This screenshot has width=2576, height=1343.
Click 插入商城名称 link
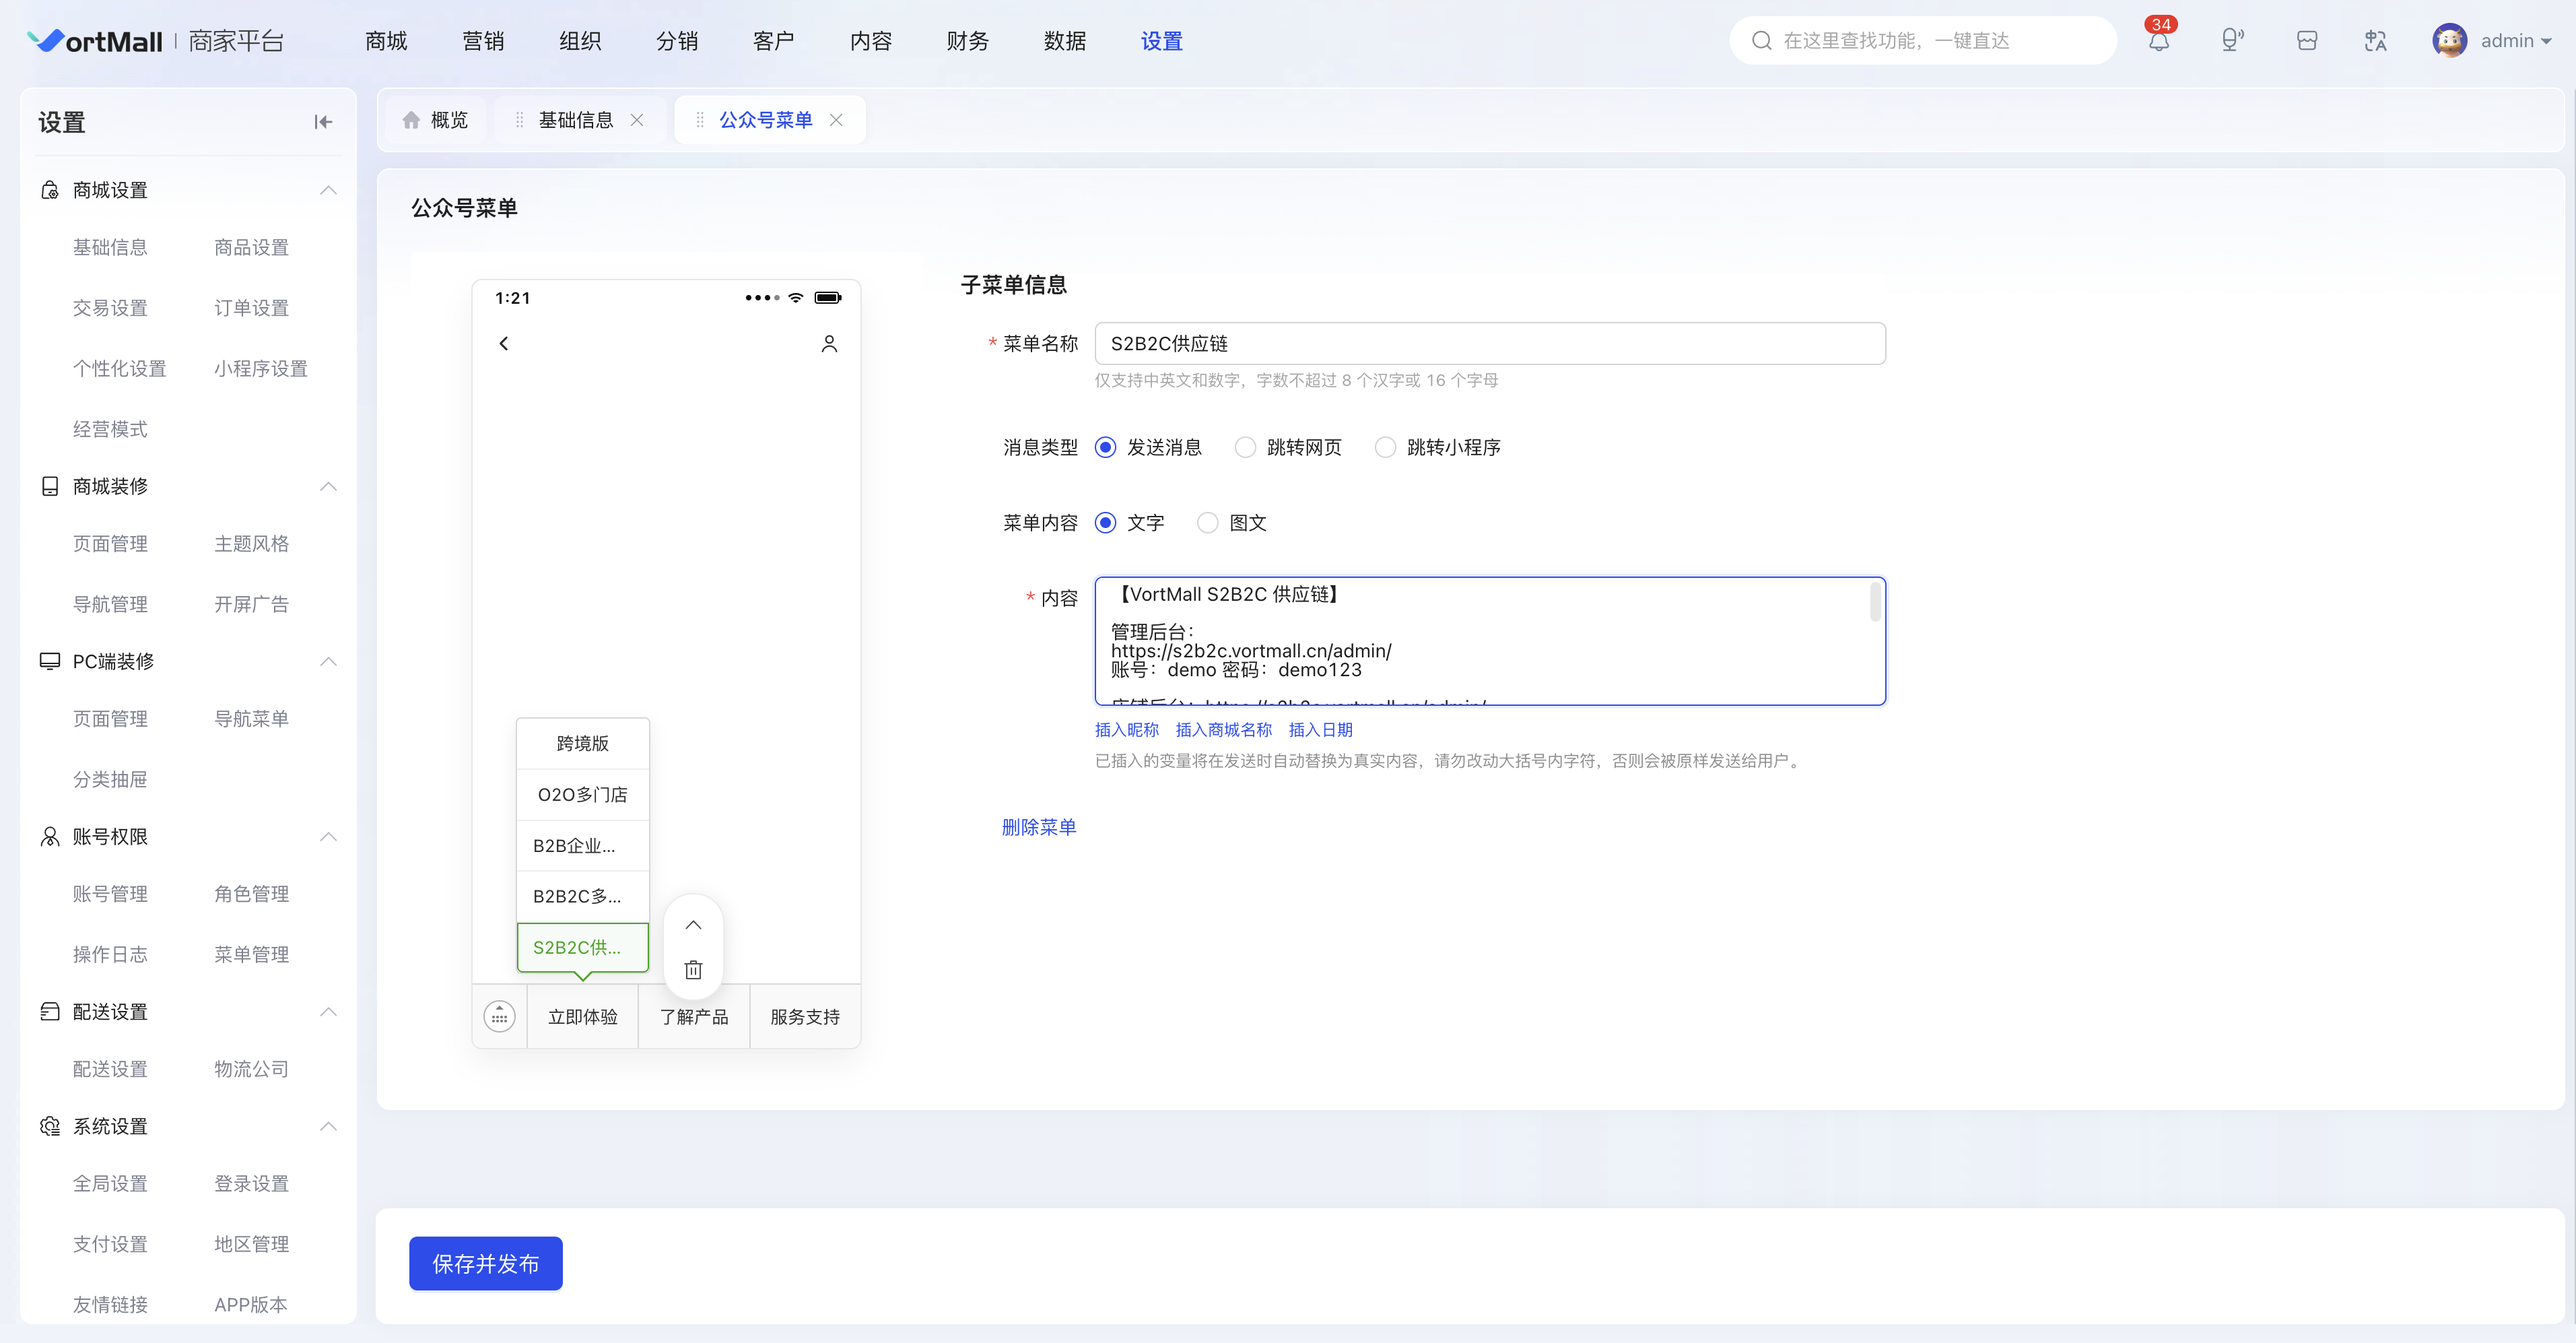(1224, 731)
